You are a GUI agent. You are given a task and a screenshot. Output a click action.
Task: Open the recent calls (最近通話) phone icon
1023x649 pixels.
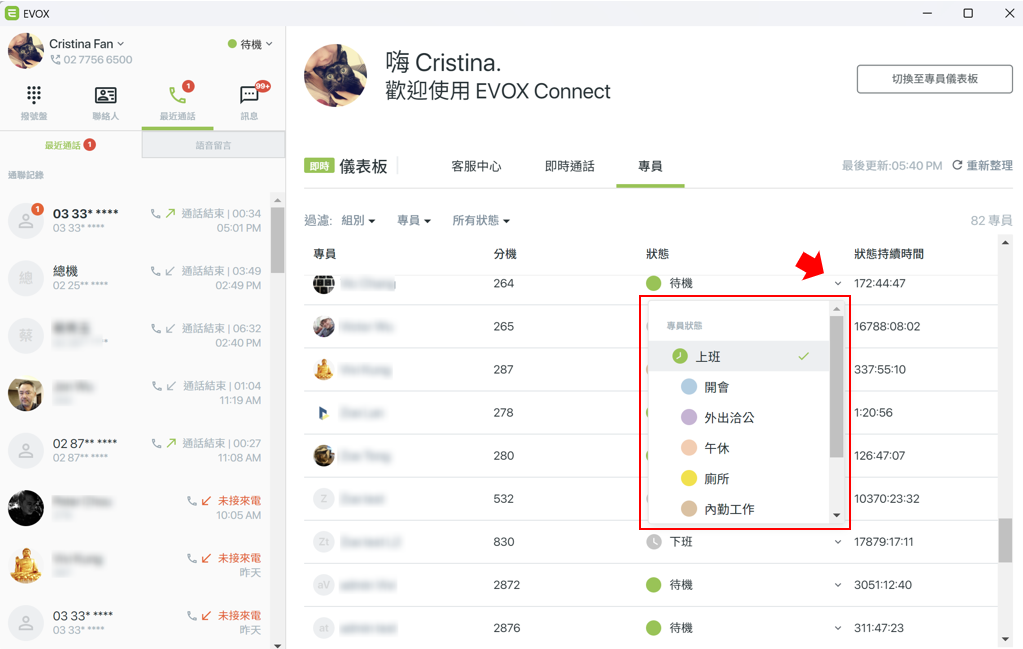point(177,95)
